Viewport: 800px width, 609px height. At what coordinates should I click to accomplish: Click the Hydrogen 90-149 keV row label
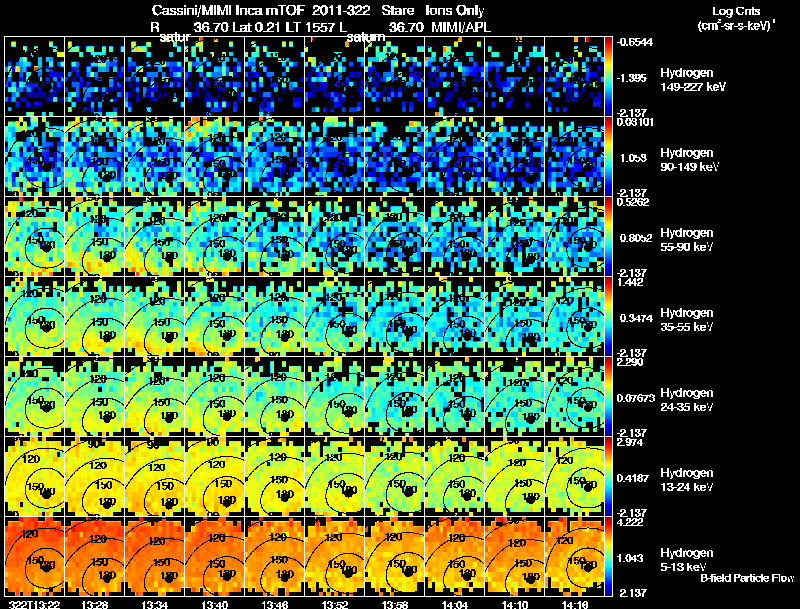pyautogui.click(x=690, y=160)
